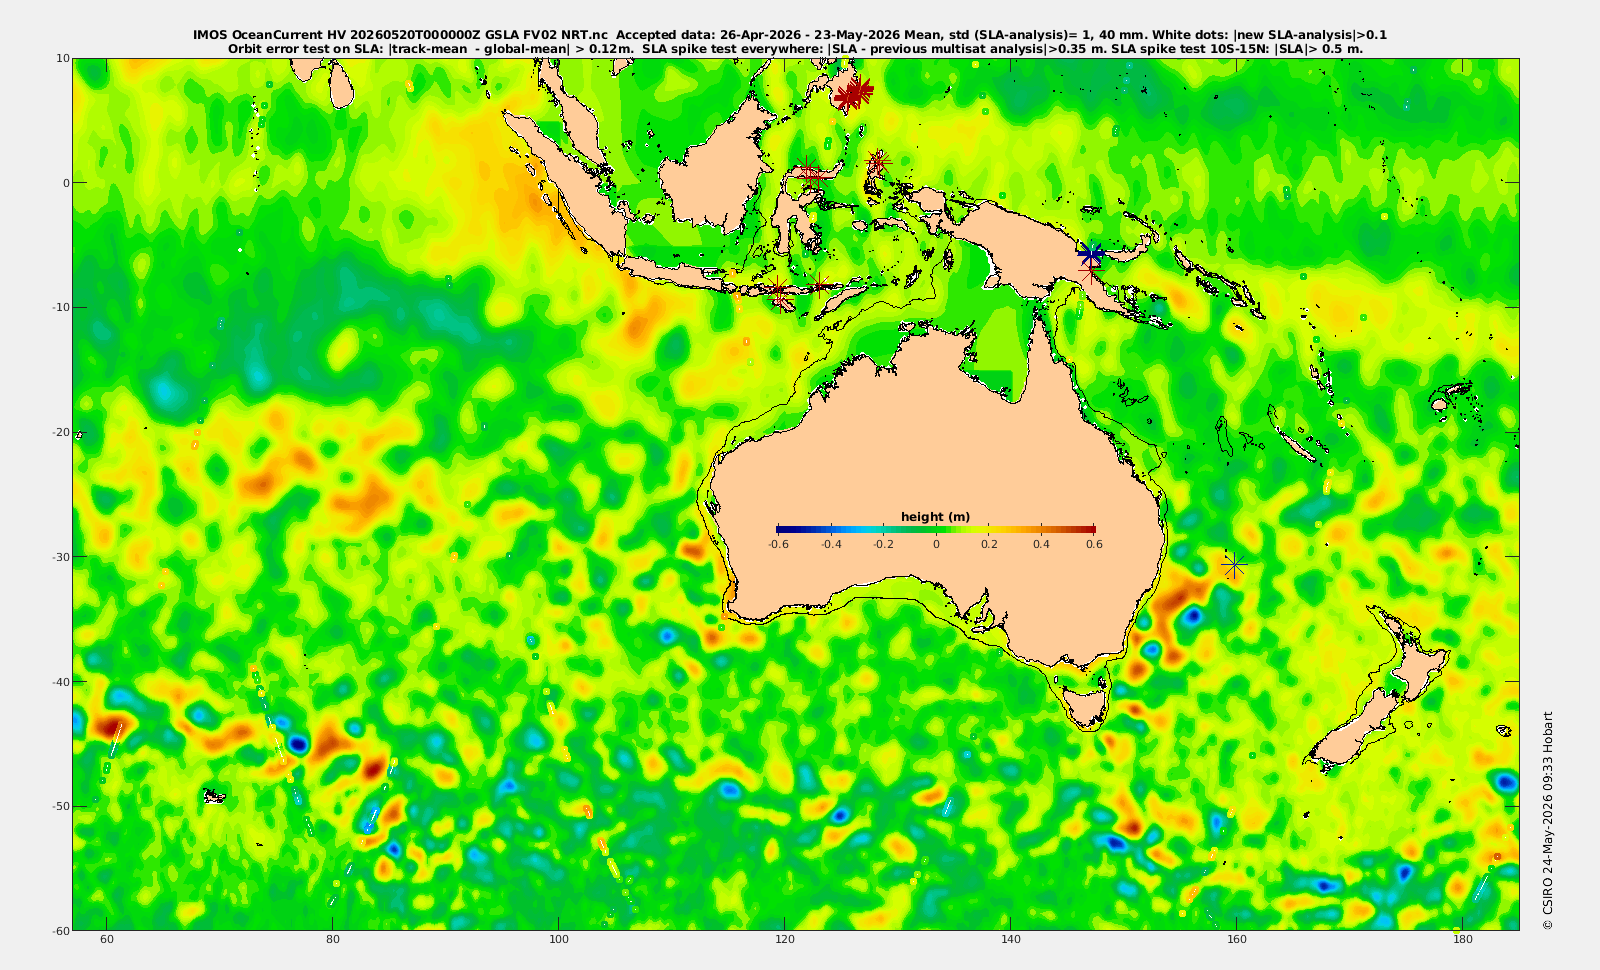
Task: Click the red star marker near Halmahera
Action: pyautogui.click(x=878, y=161)
